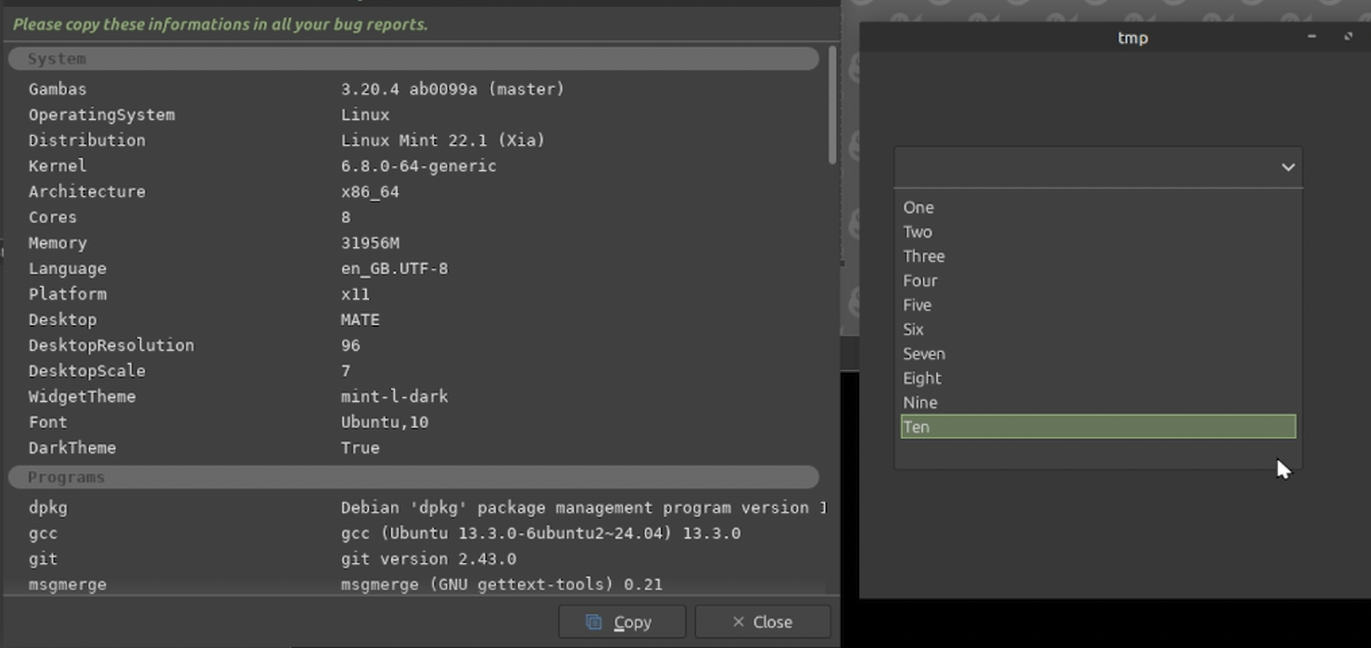Choose "Three" in the combo list

(x=923, y=256)
